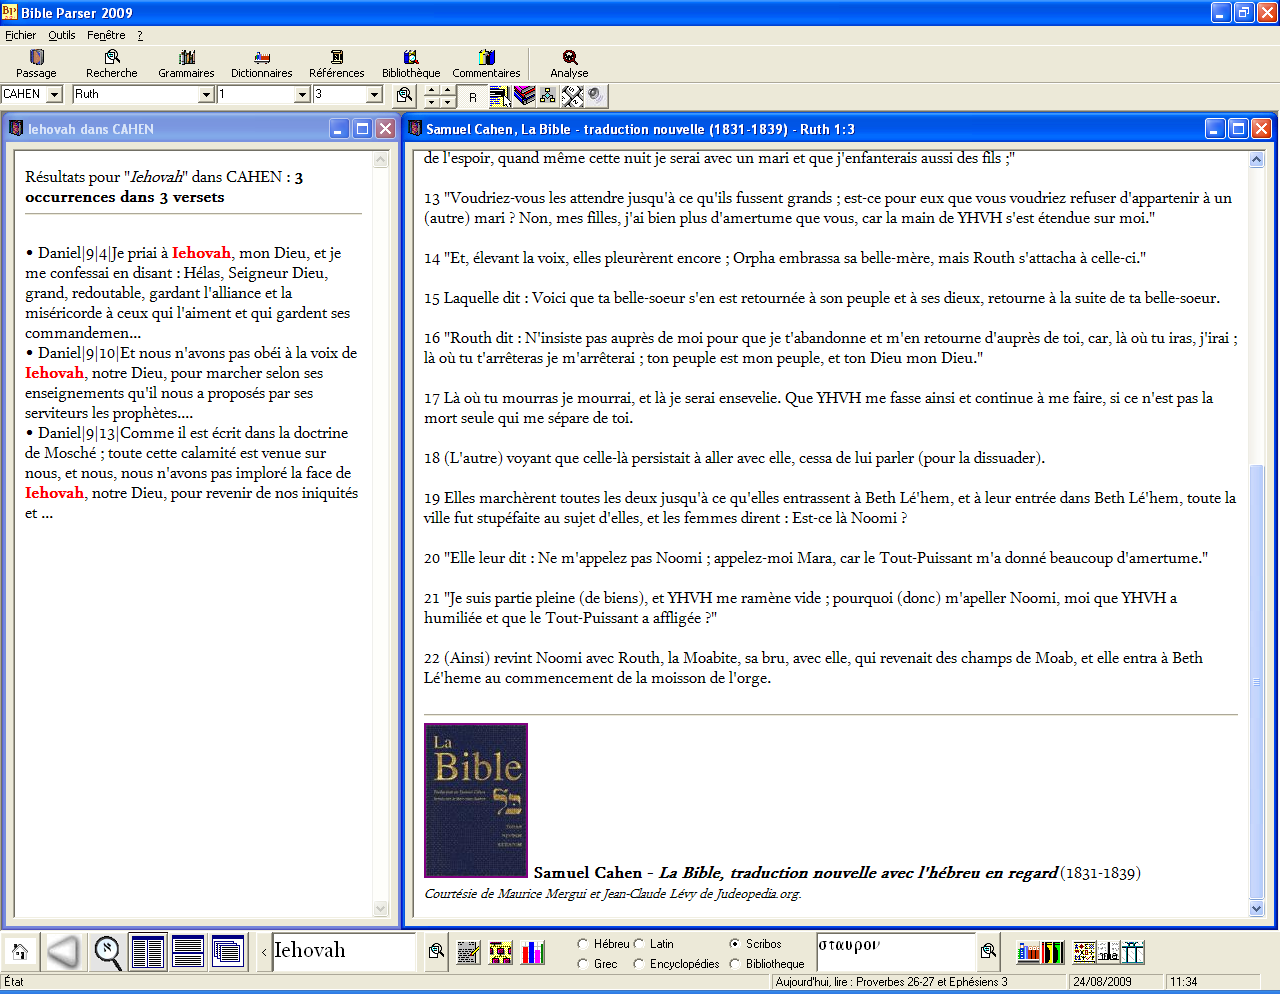Click the search icon next to Iehovah field

[436, 952]
